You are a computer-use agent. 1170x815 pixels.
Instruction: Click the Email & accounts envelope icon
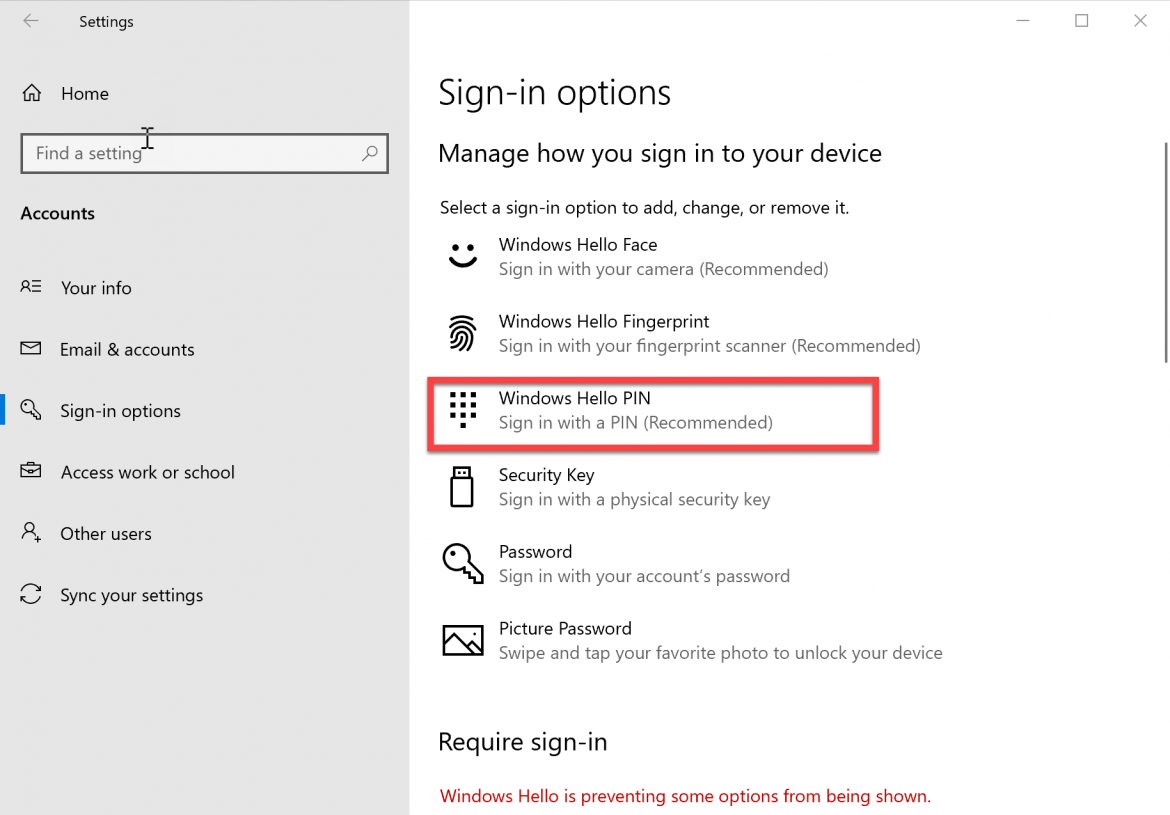(30, 349)
